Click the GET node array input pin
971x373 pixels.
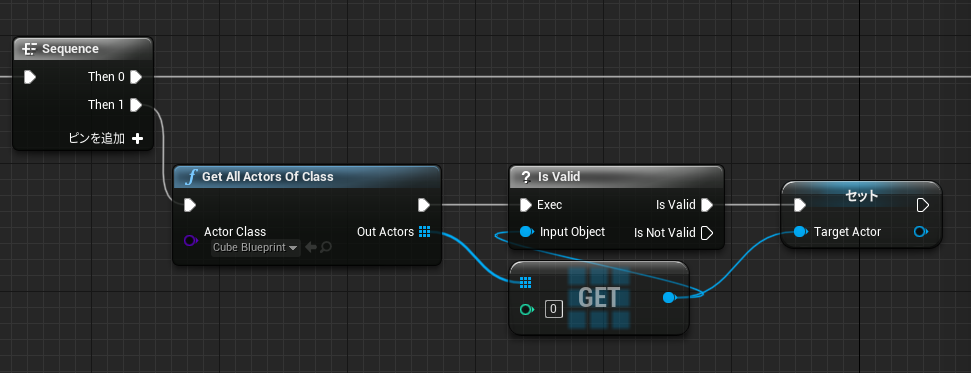pyautogui.click(x=525, y=283)
